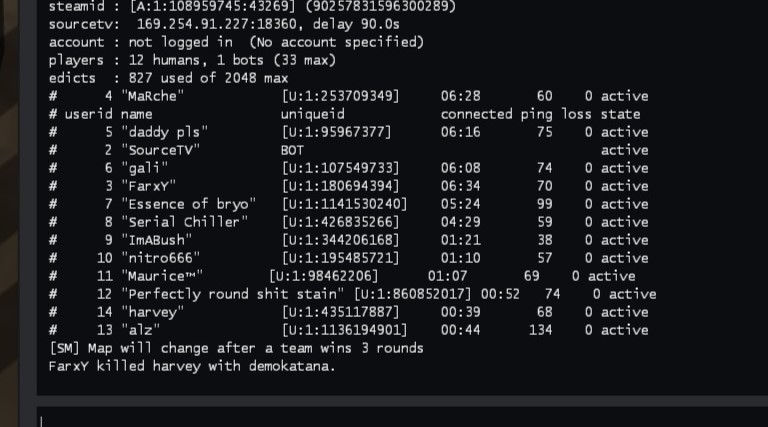Click the "Essence of bryo" player name

pos(185,204)
